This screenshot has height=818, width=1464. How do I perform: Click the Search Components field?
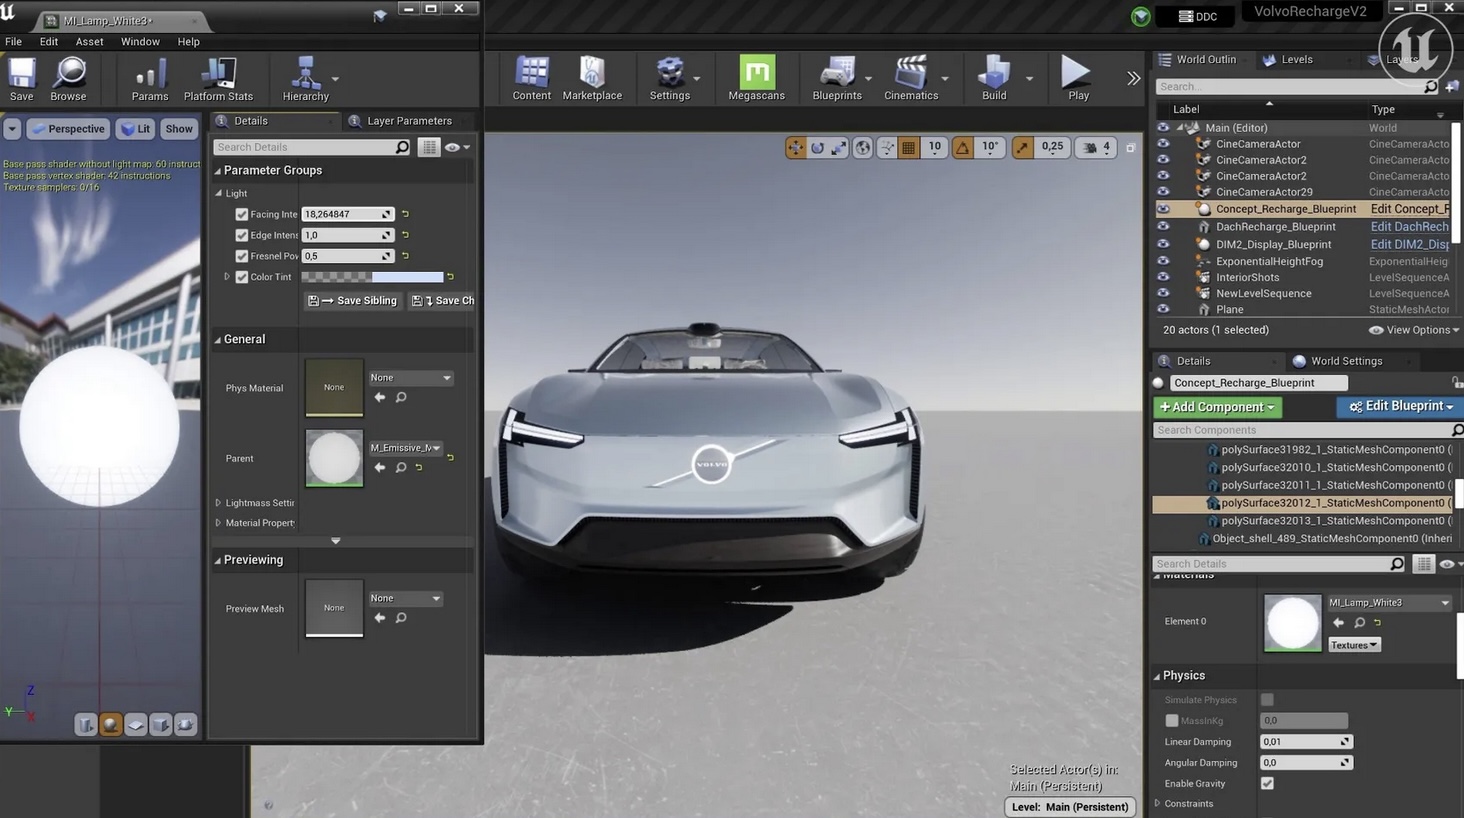tap(1300, 429)
